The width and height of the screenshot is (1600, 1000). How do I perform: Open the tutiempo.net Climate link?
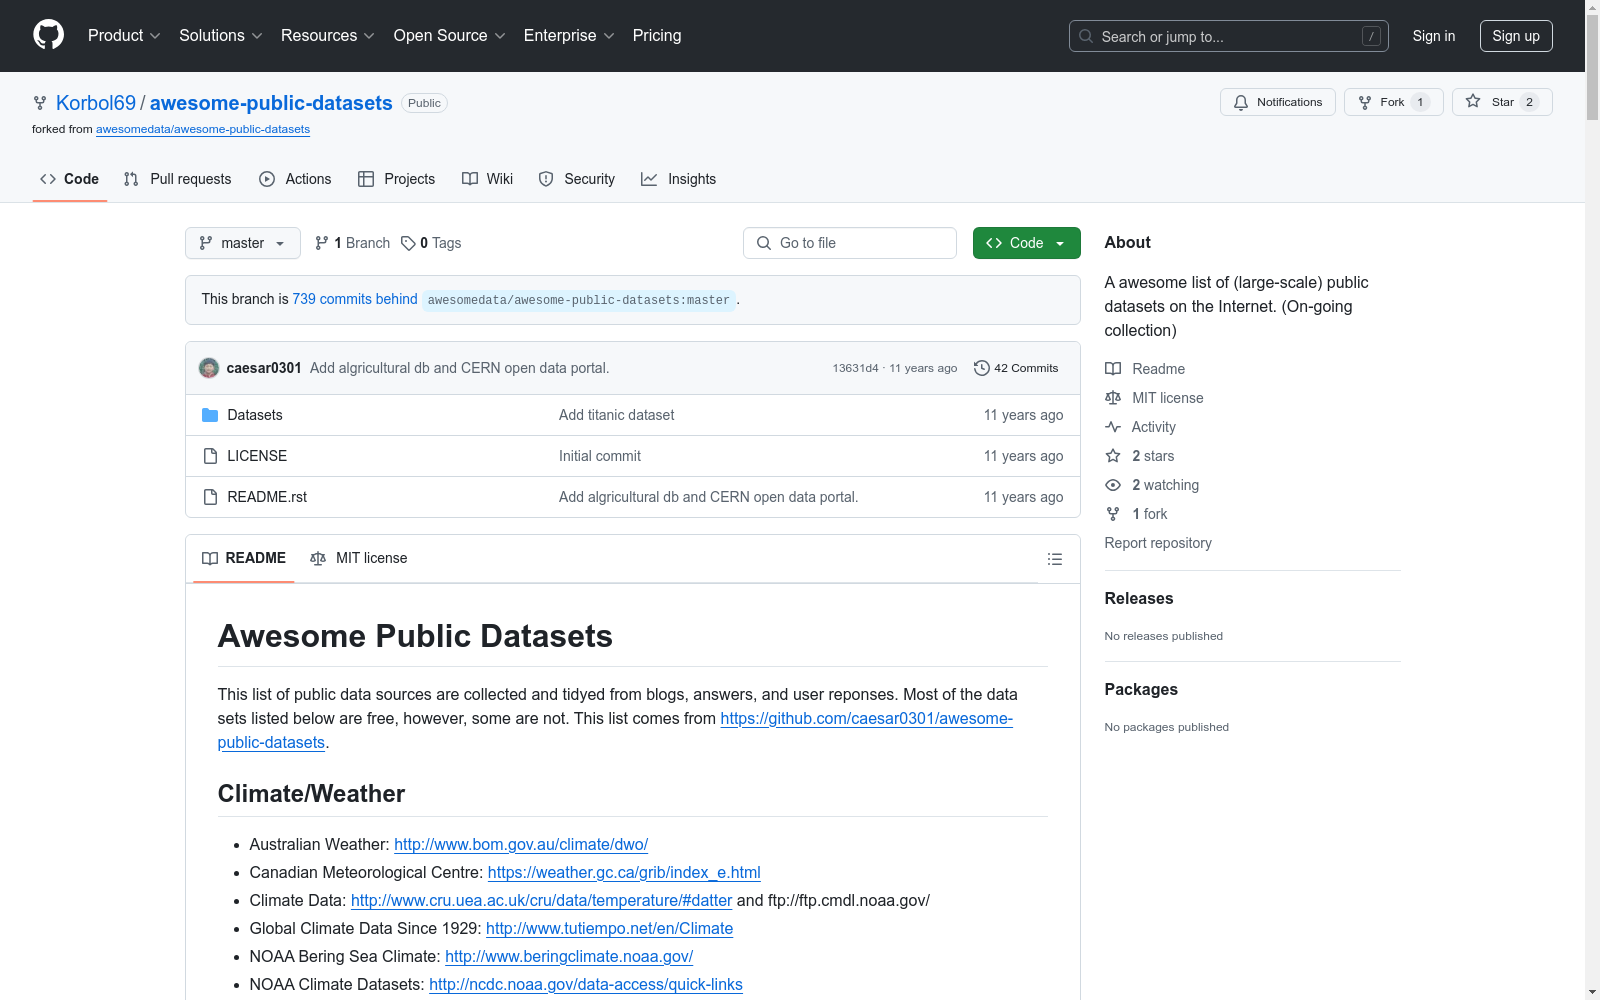click(x=610, y=928)
